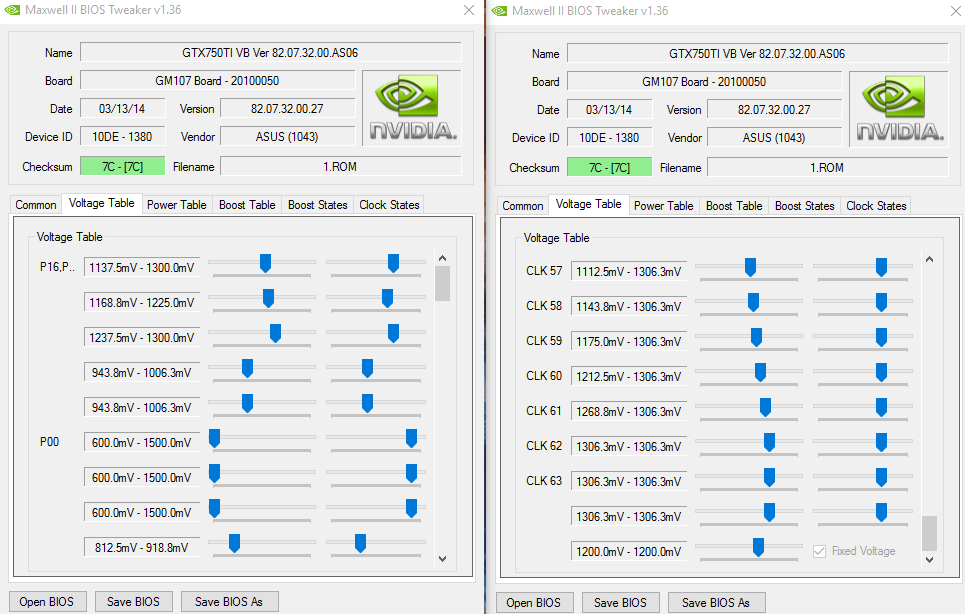Screen dimensions: 965x614
Task: Click title bar app icon in left window
Action: (12, 10)
